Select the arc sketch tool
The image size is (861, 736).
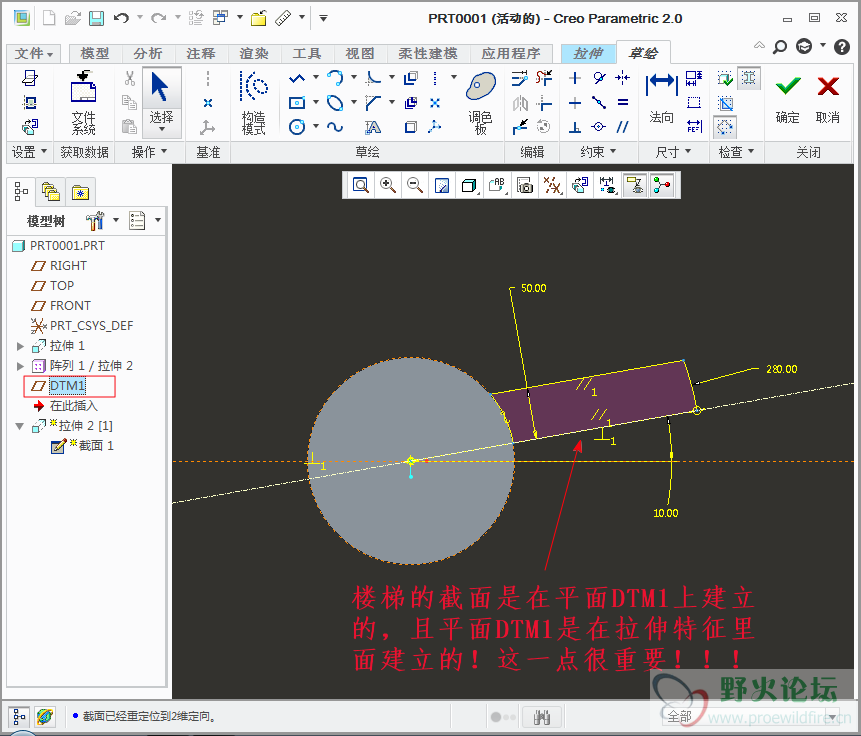[x=335, y=79]
